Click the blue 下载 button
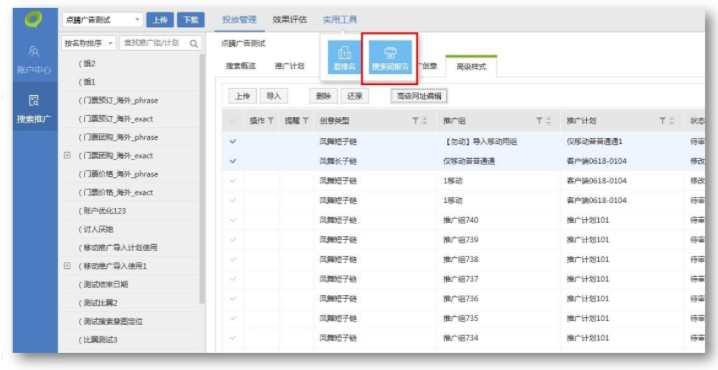 tap(190, 20)
